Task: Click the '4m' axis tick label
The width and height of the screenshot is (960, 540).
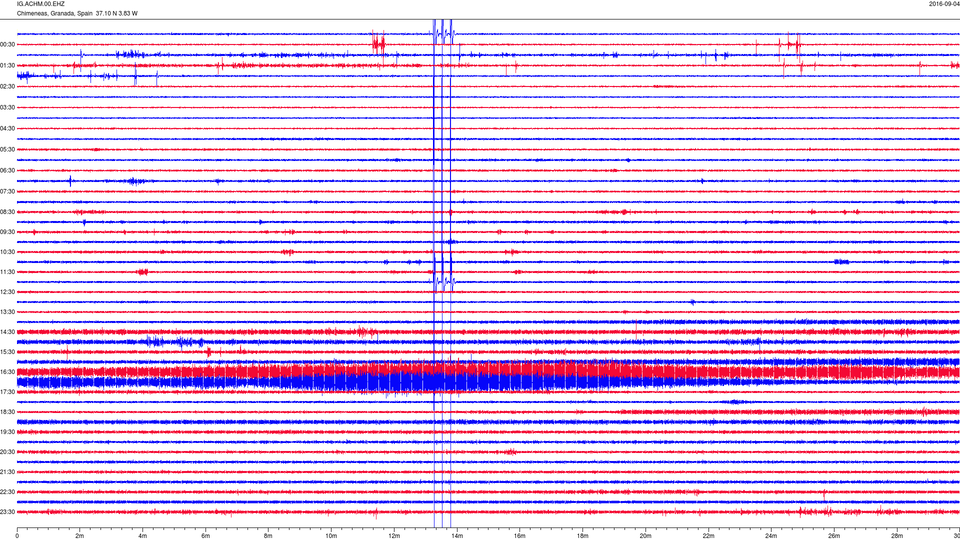Action: click(143, 536)
